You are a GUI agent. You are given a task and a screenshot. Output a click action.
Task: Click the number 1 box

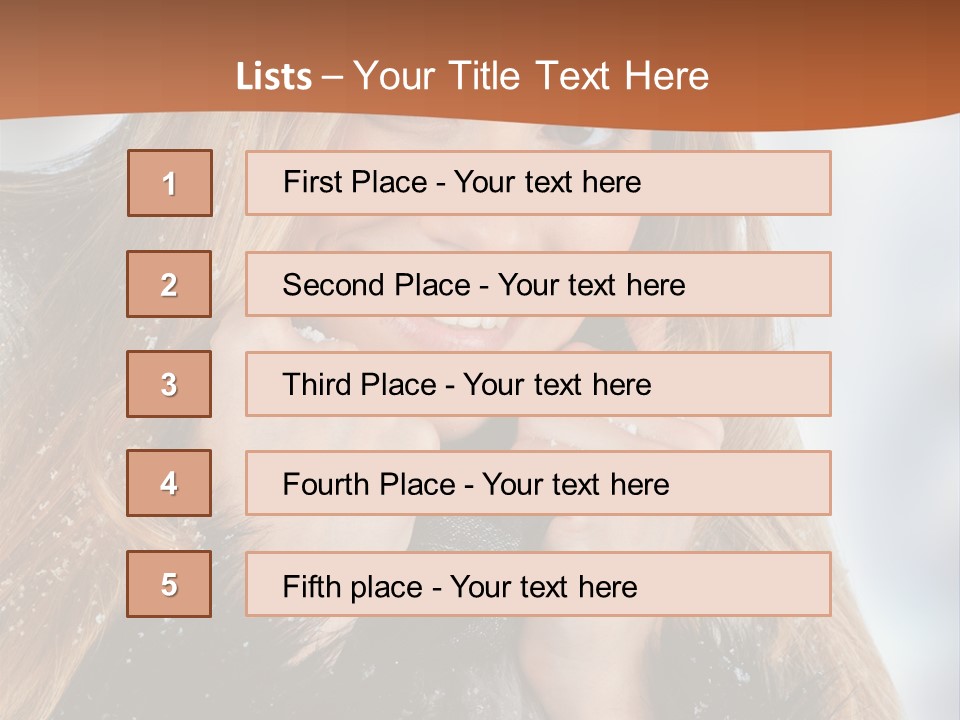170,183
